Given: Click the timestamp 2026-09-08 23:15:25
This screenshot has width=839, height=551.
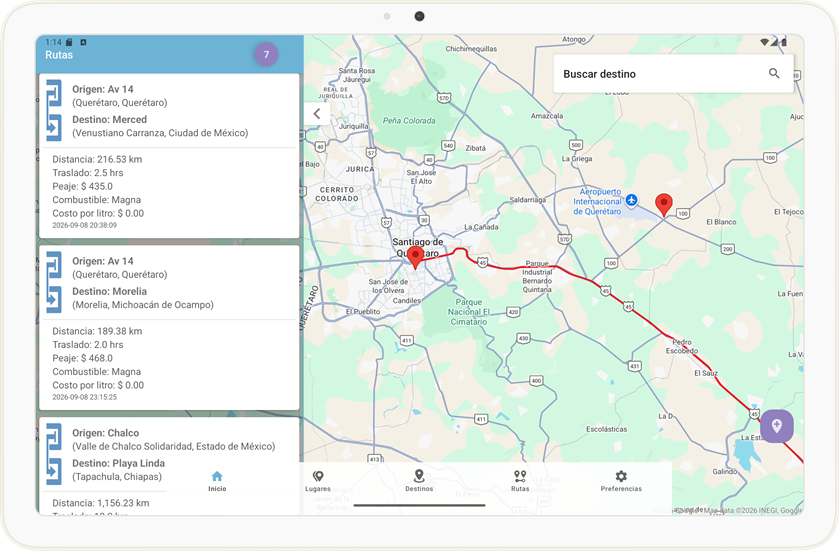Looking at the screenshot, I should click(x=85, y=397).
